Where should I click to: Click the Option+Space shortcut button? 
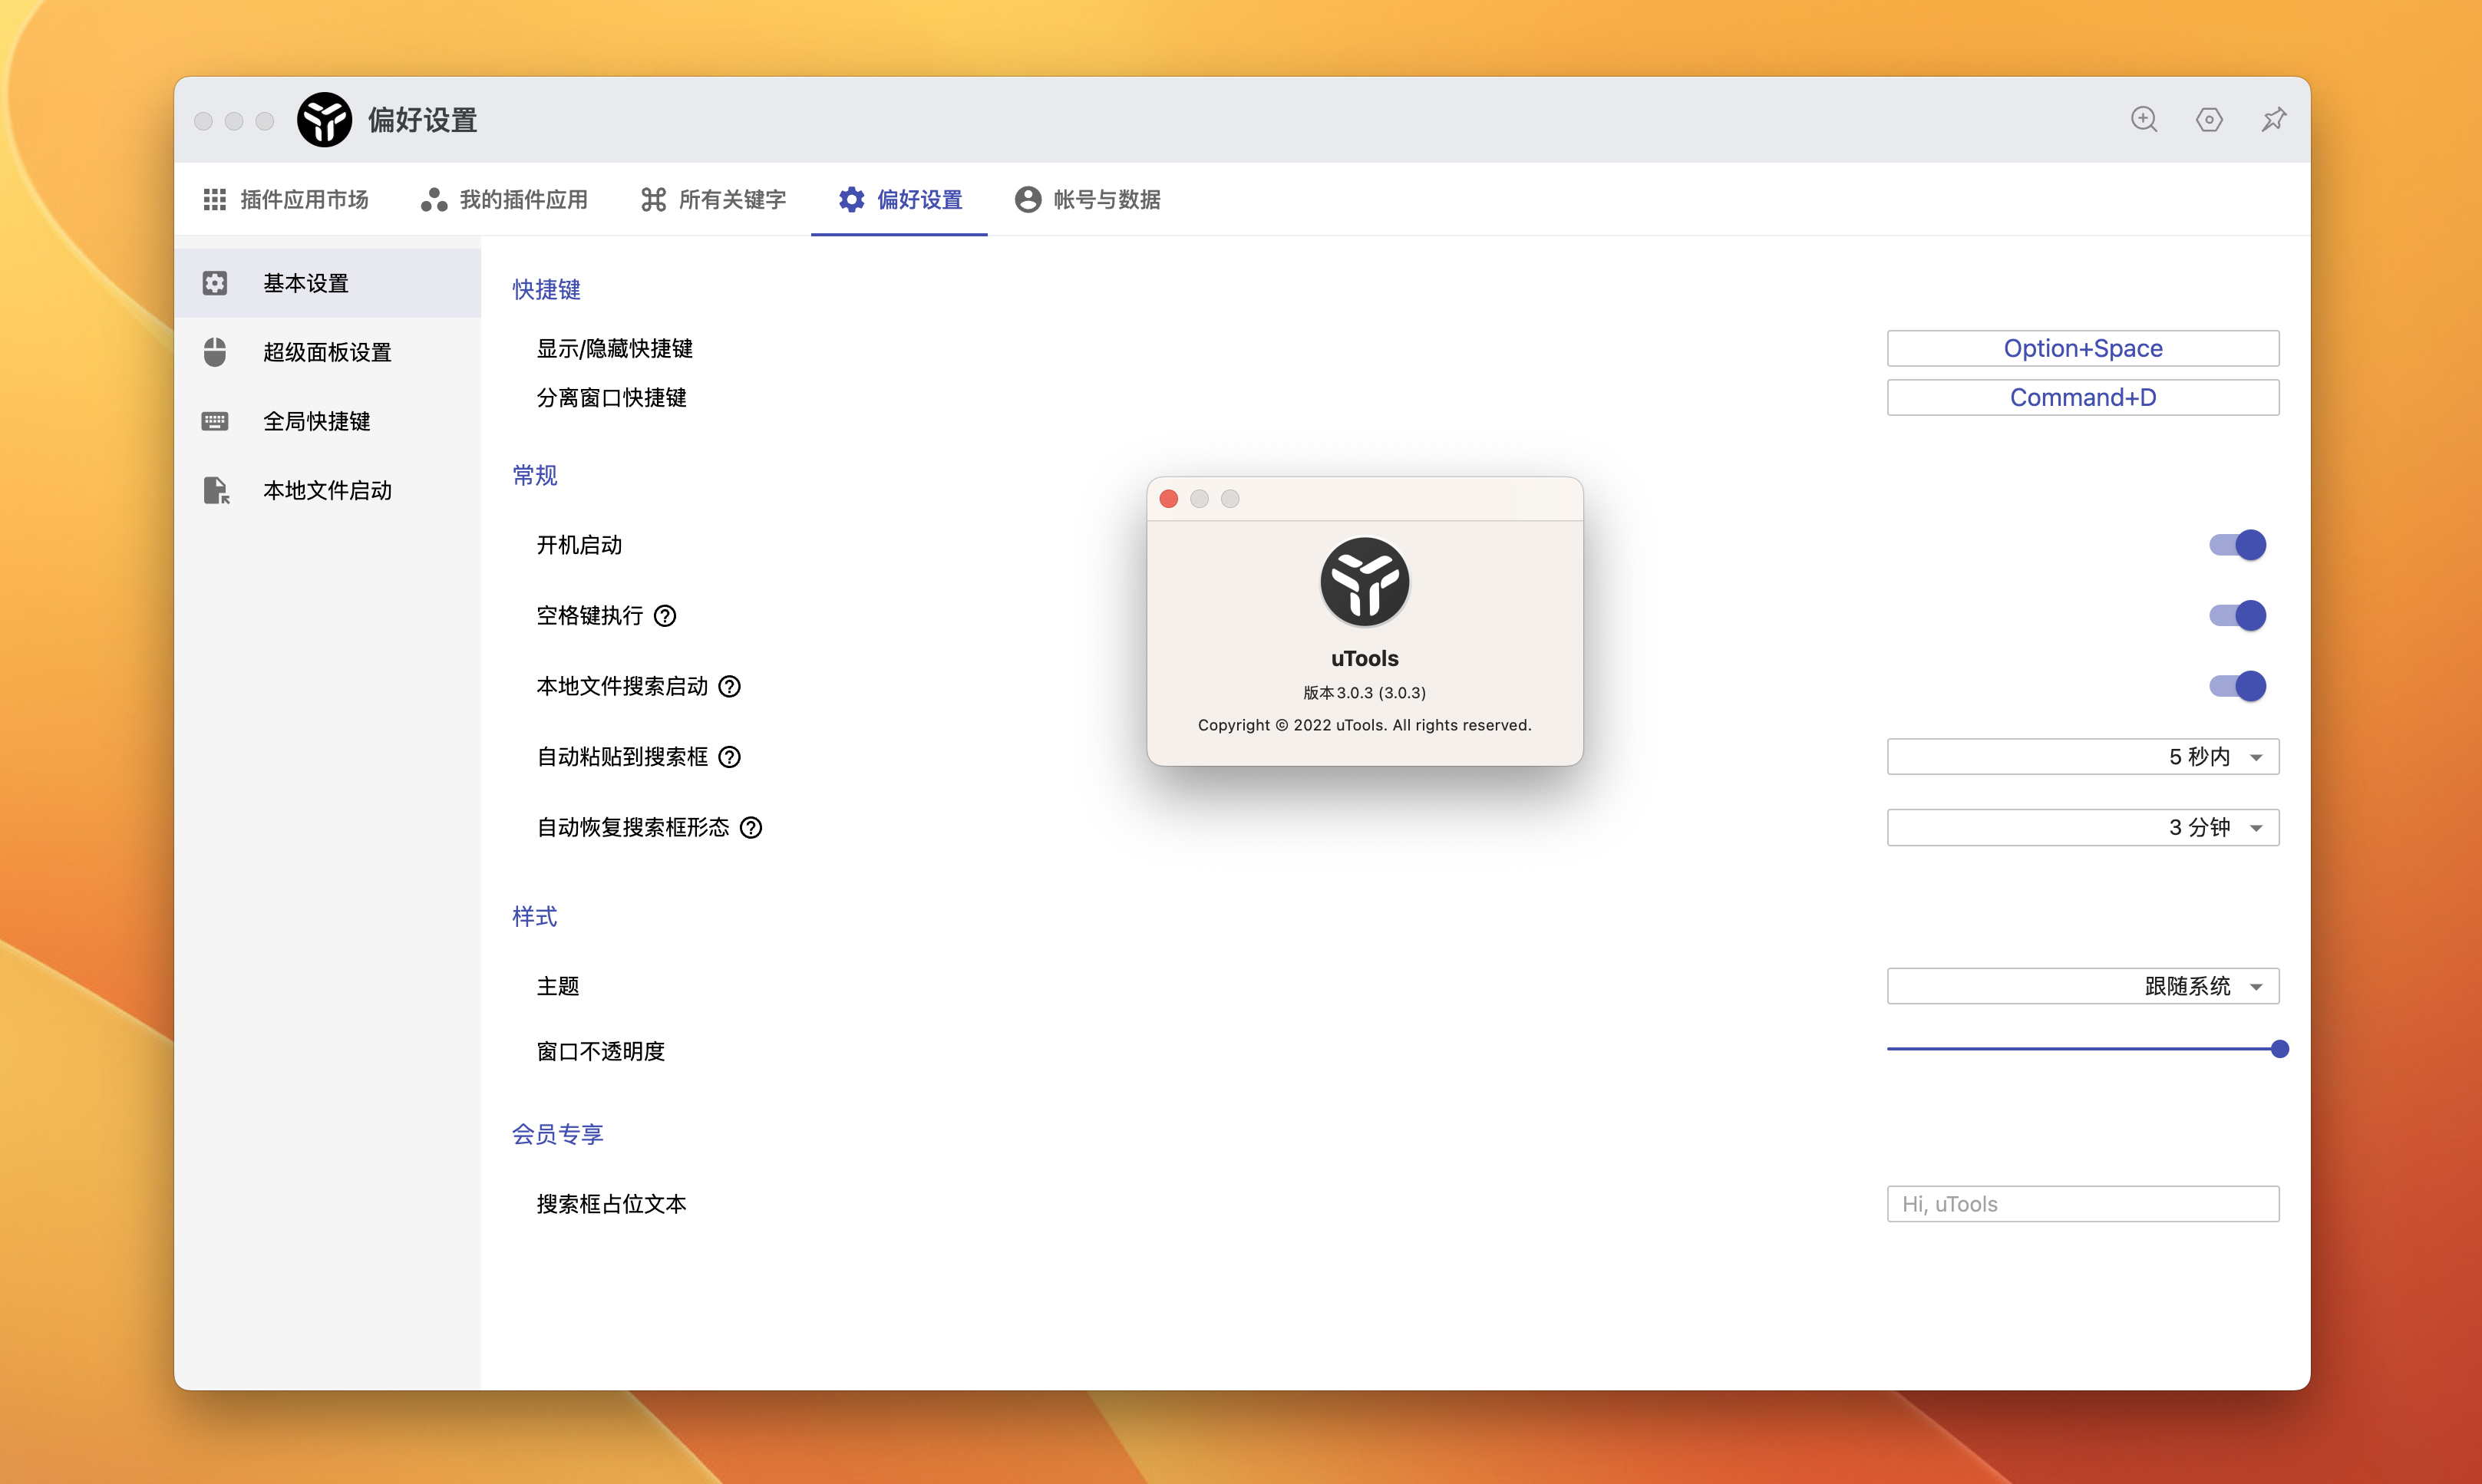[x=2082, y=349]
